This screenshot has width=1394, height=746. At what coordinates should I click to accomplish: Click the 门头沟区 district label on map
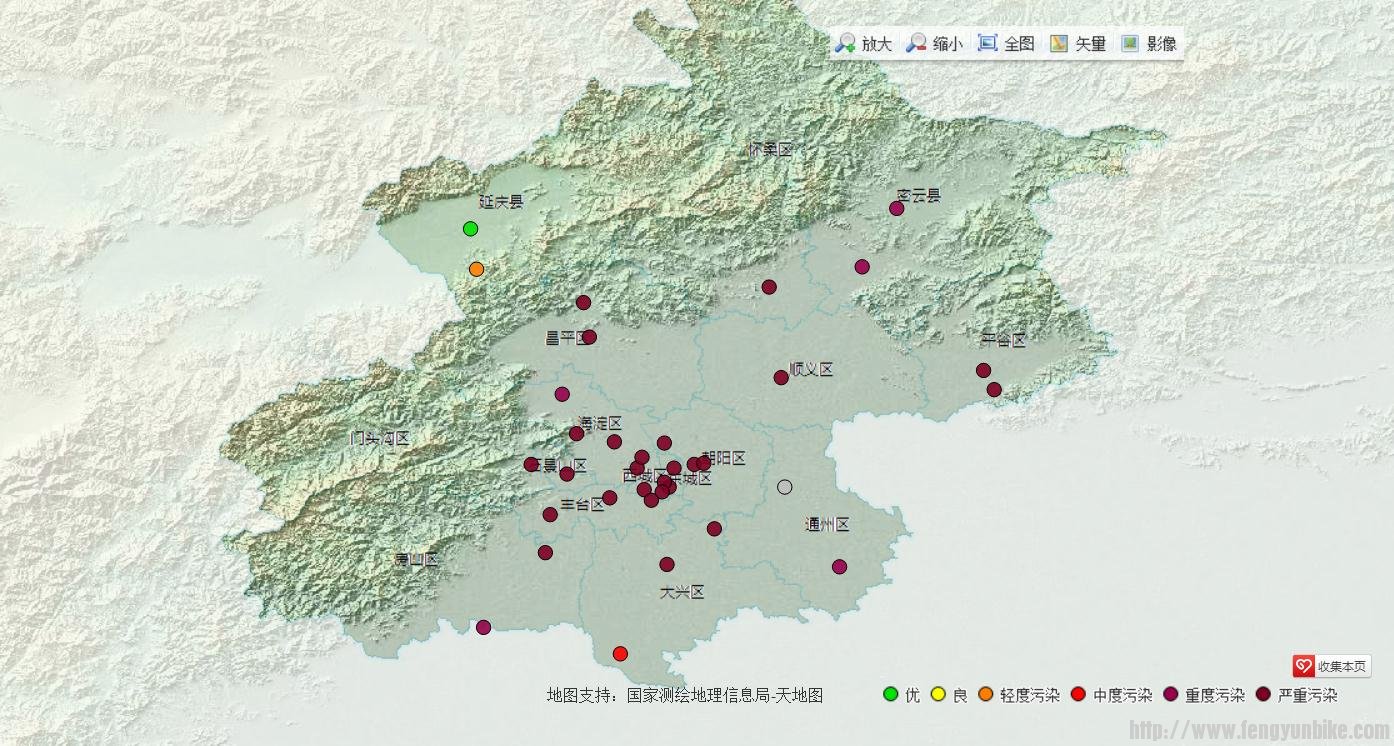[380, 438]
